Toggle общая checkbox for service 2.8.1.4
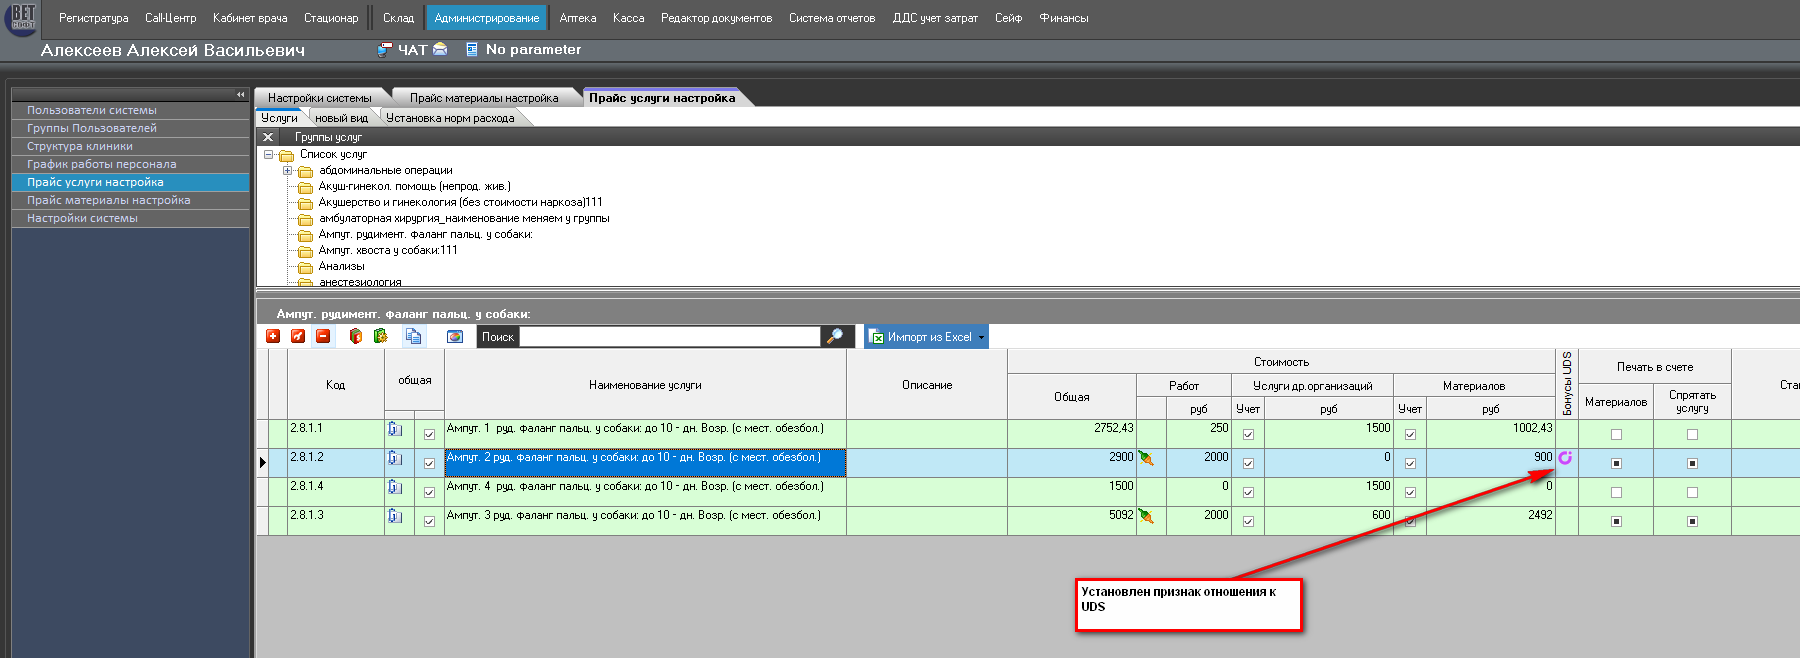The image size is (1800, 658). pos(430,493)
